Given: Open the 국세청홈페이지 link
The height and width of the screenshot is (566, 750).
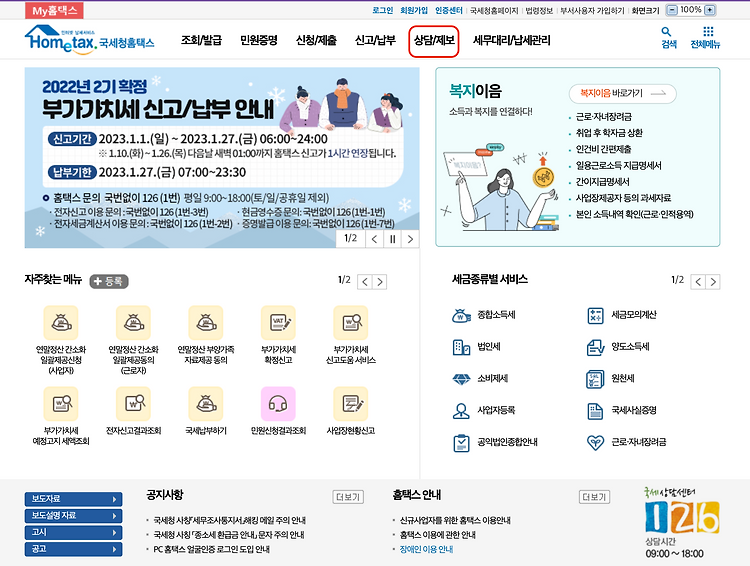Looking at the screenshot, I should coord(494,10).
